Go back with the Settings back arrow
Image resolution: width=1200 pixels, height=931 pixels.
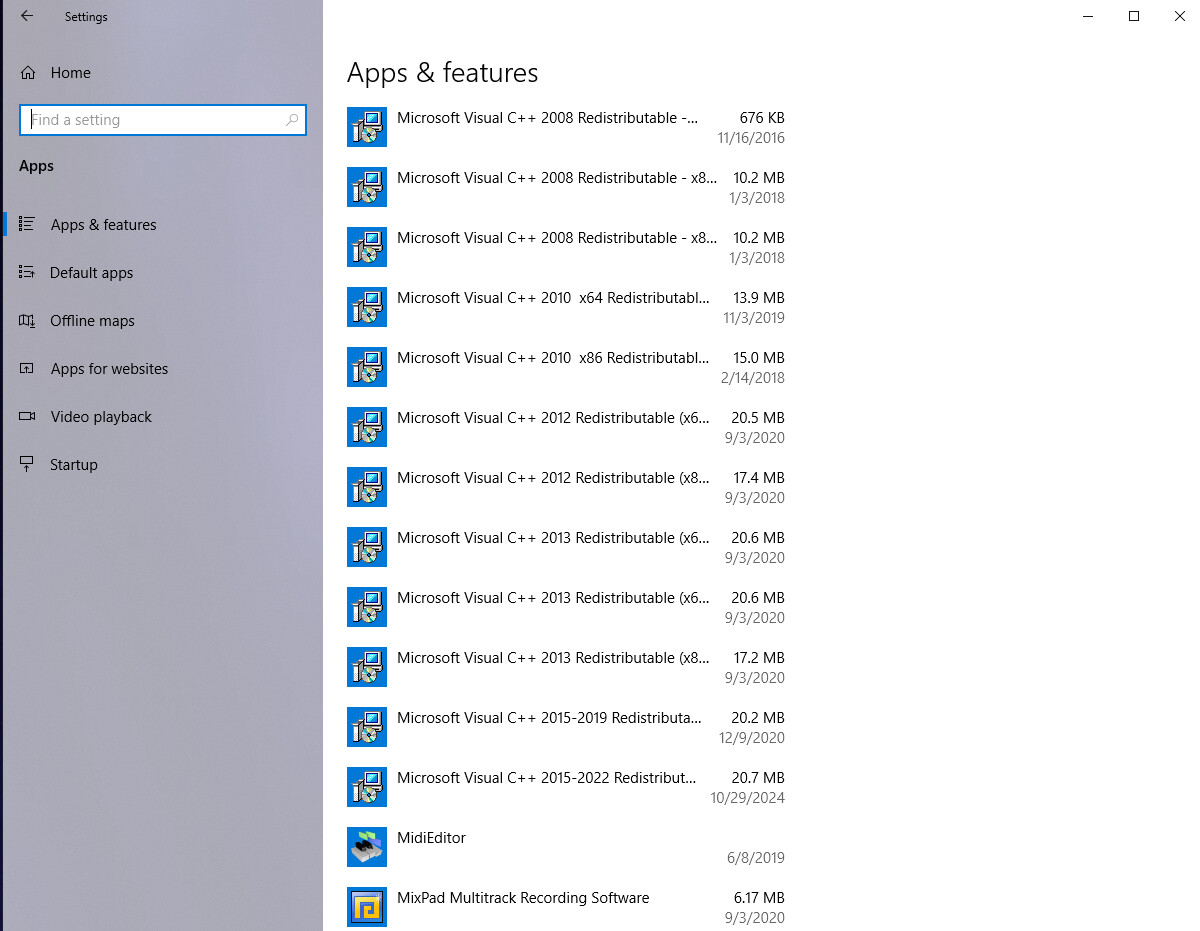click(27, 16)
